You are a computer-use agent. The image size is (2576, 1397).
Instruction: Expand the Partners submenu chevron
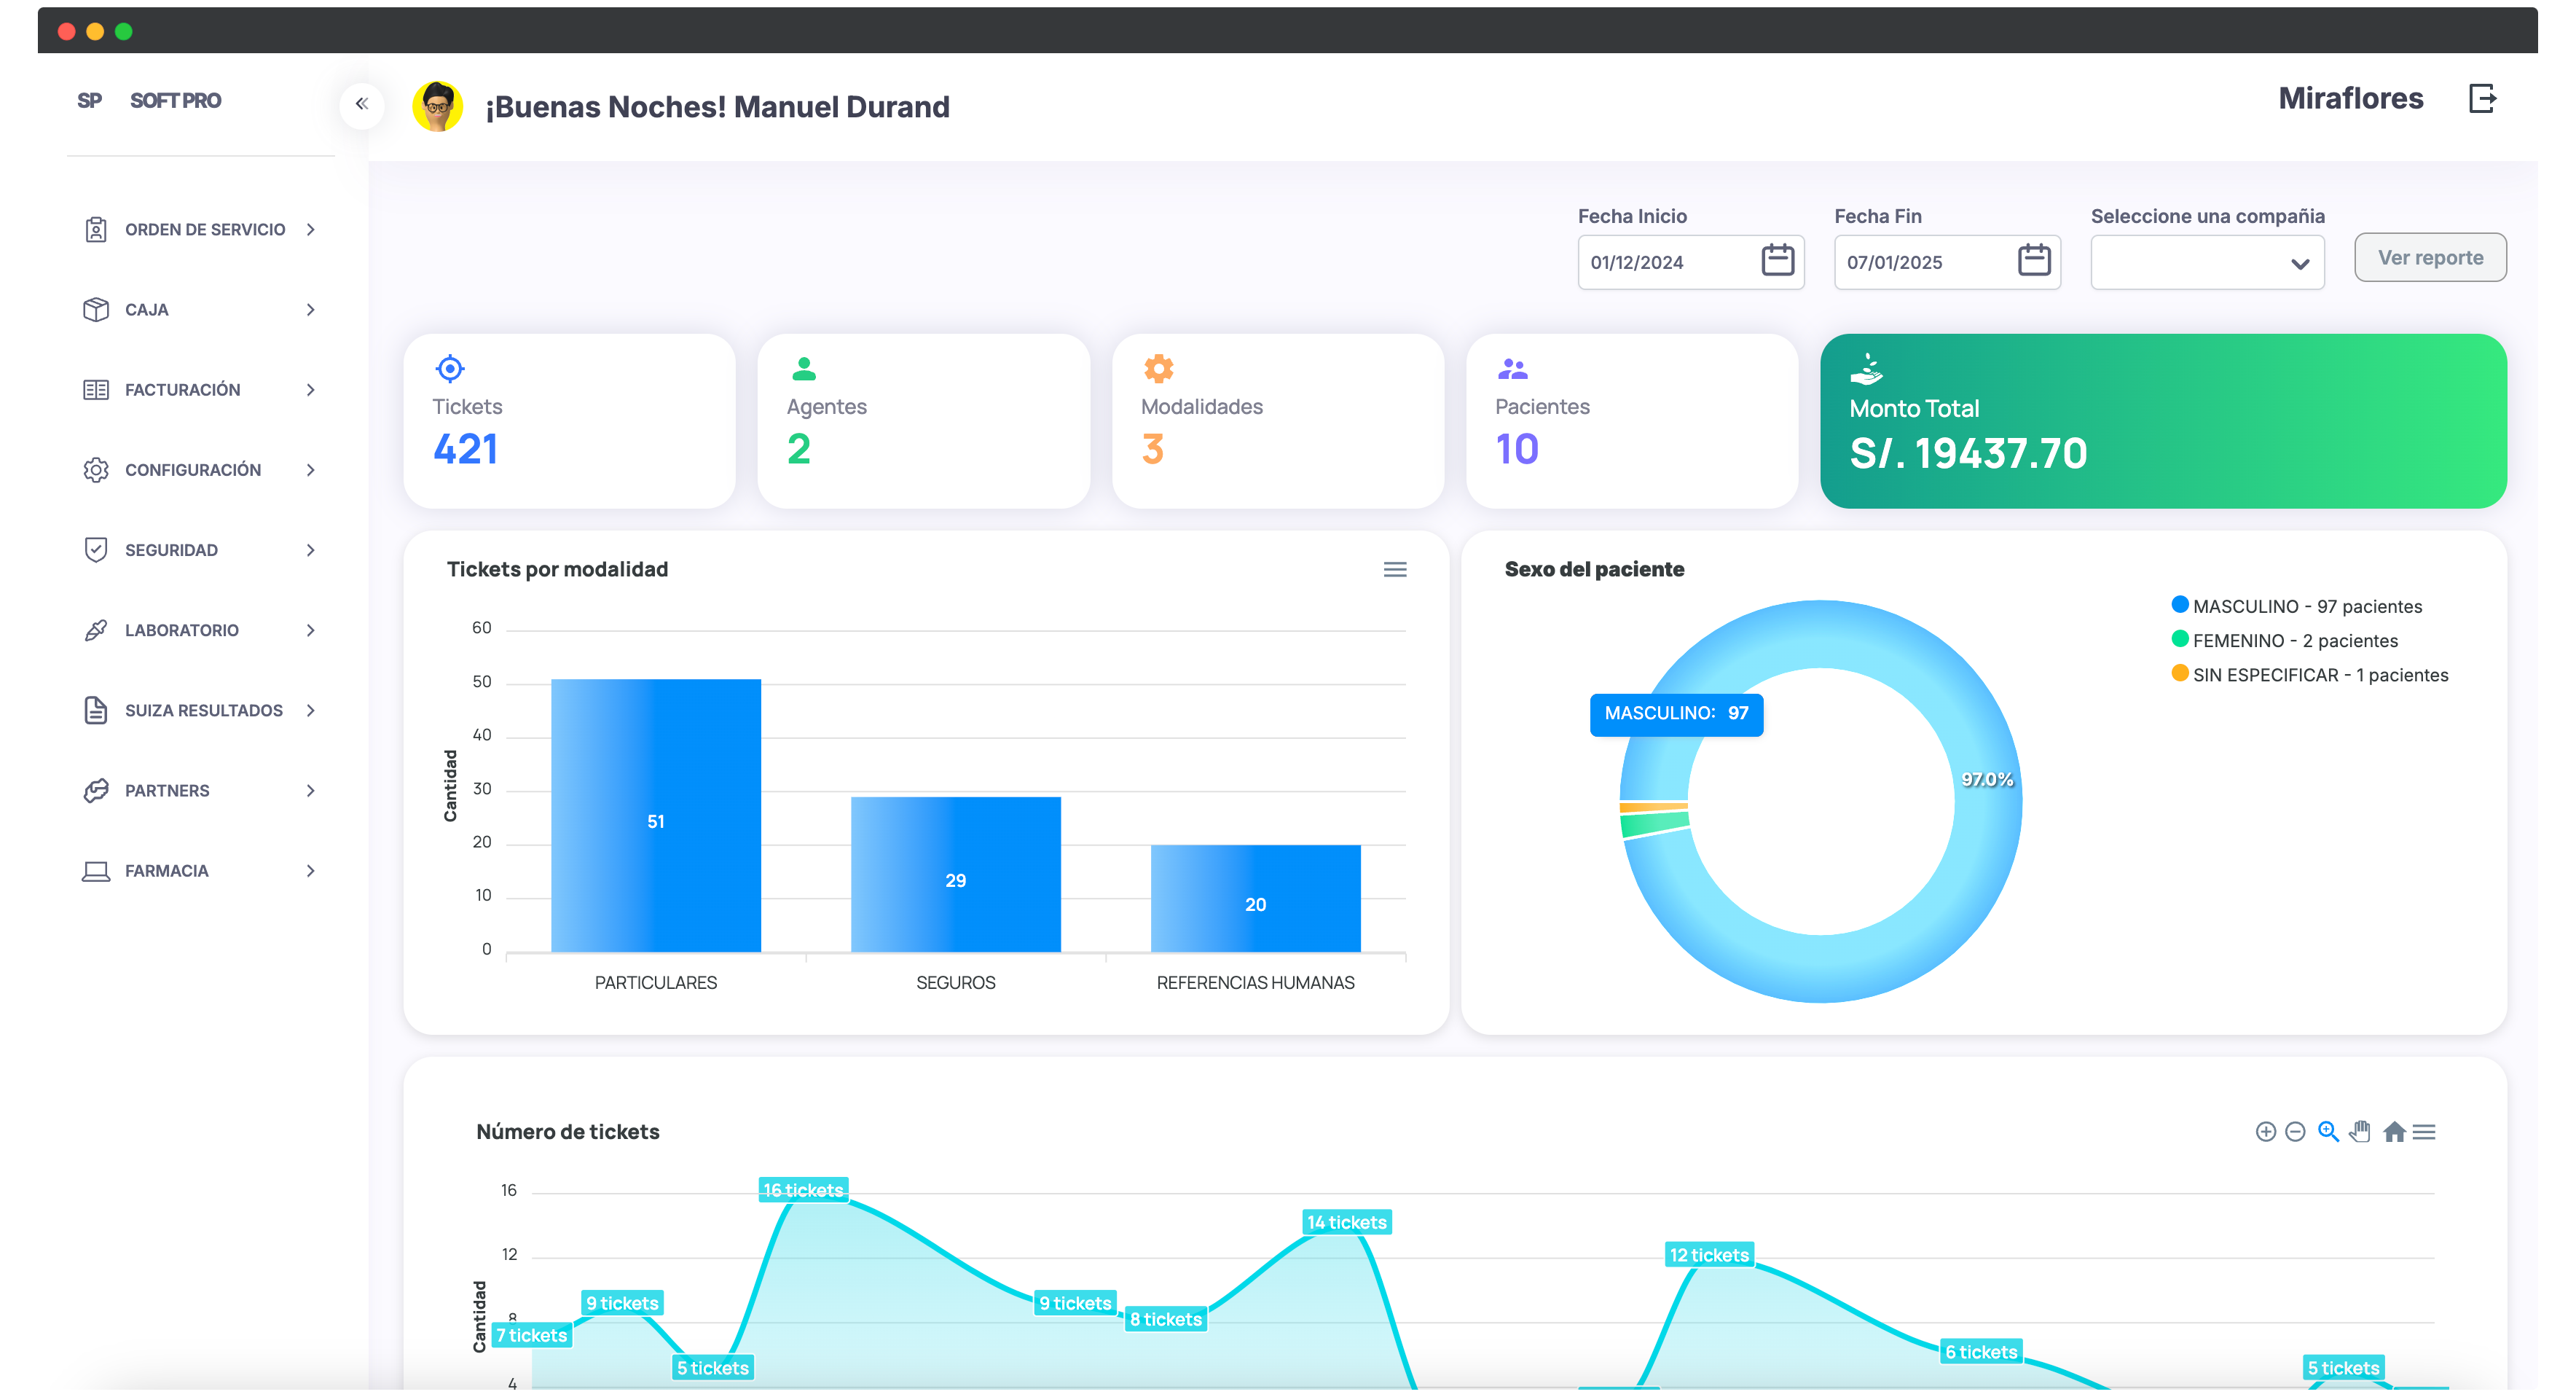(x=311, y=790)
